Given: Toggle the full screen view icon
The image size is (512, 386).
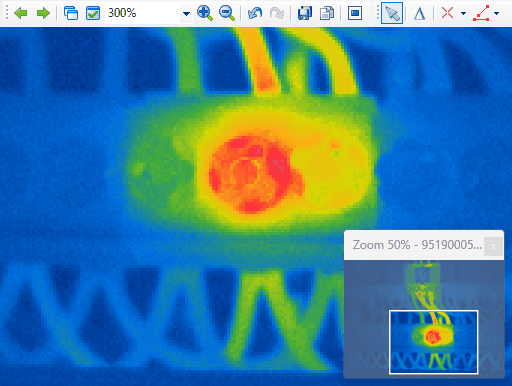Looking at the screenshot, I should tap(355, 13).
